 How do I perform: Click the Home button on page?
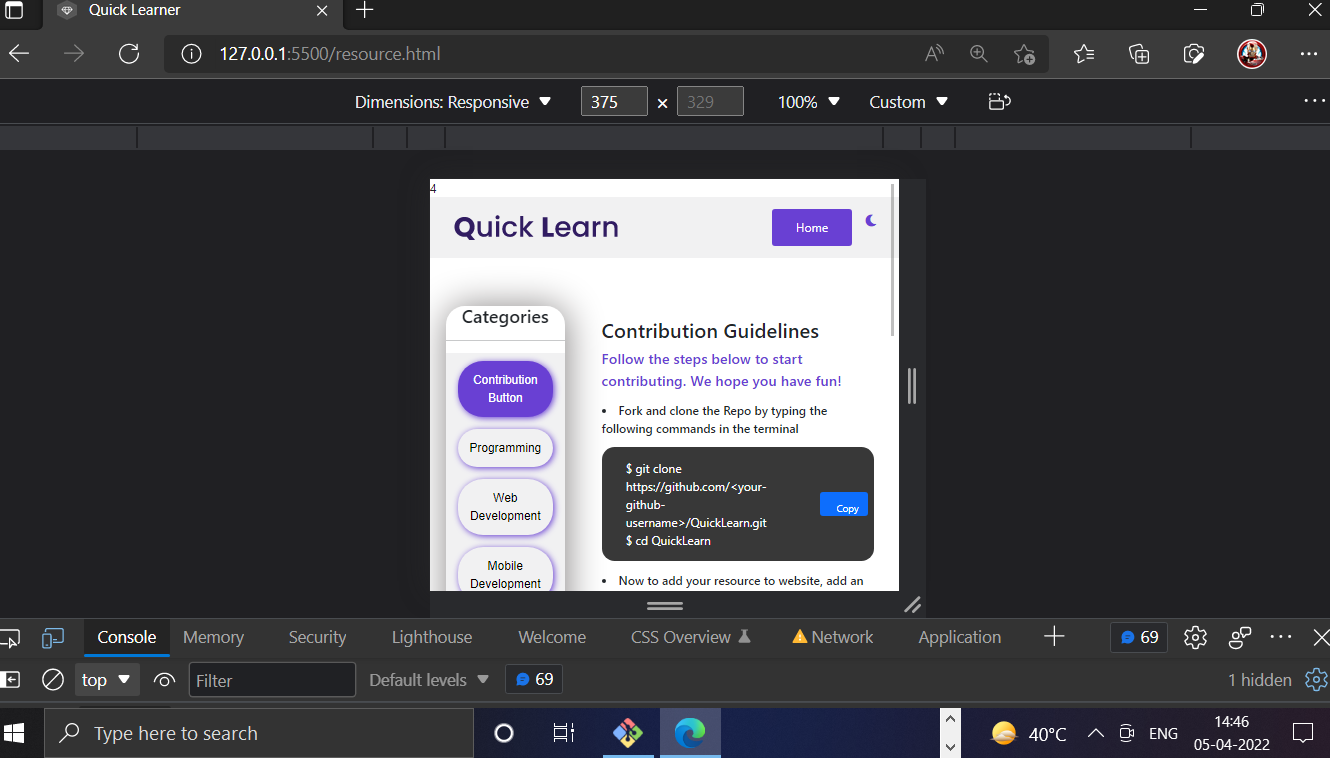812,228
